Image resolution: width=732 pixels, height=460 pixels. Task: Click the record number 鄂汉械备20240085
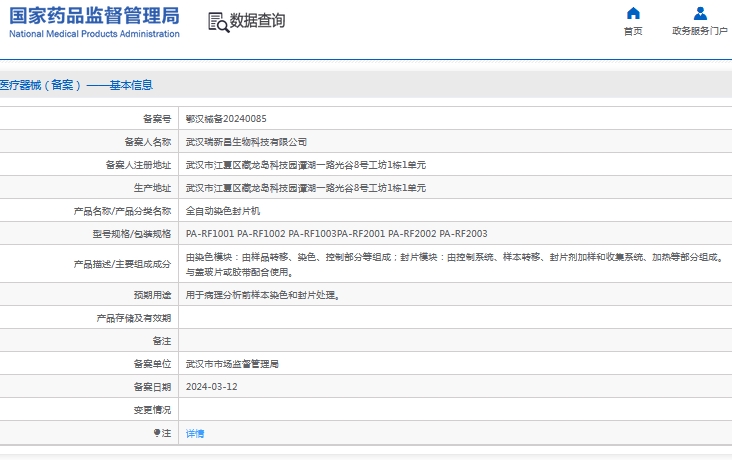226,119
